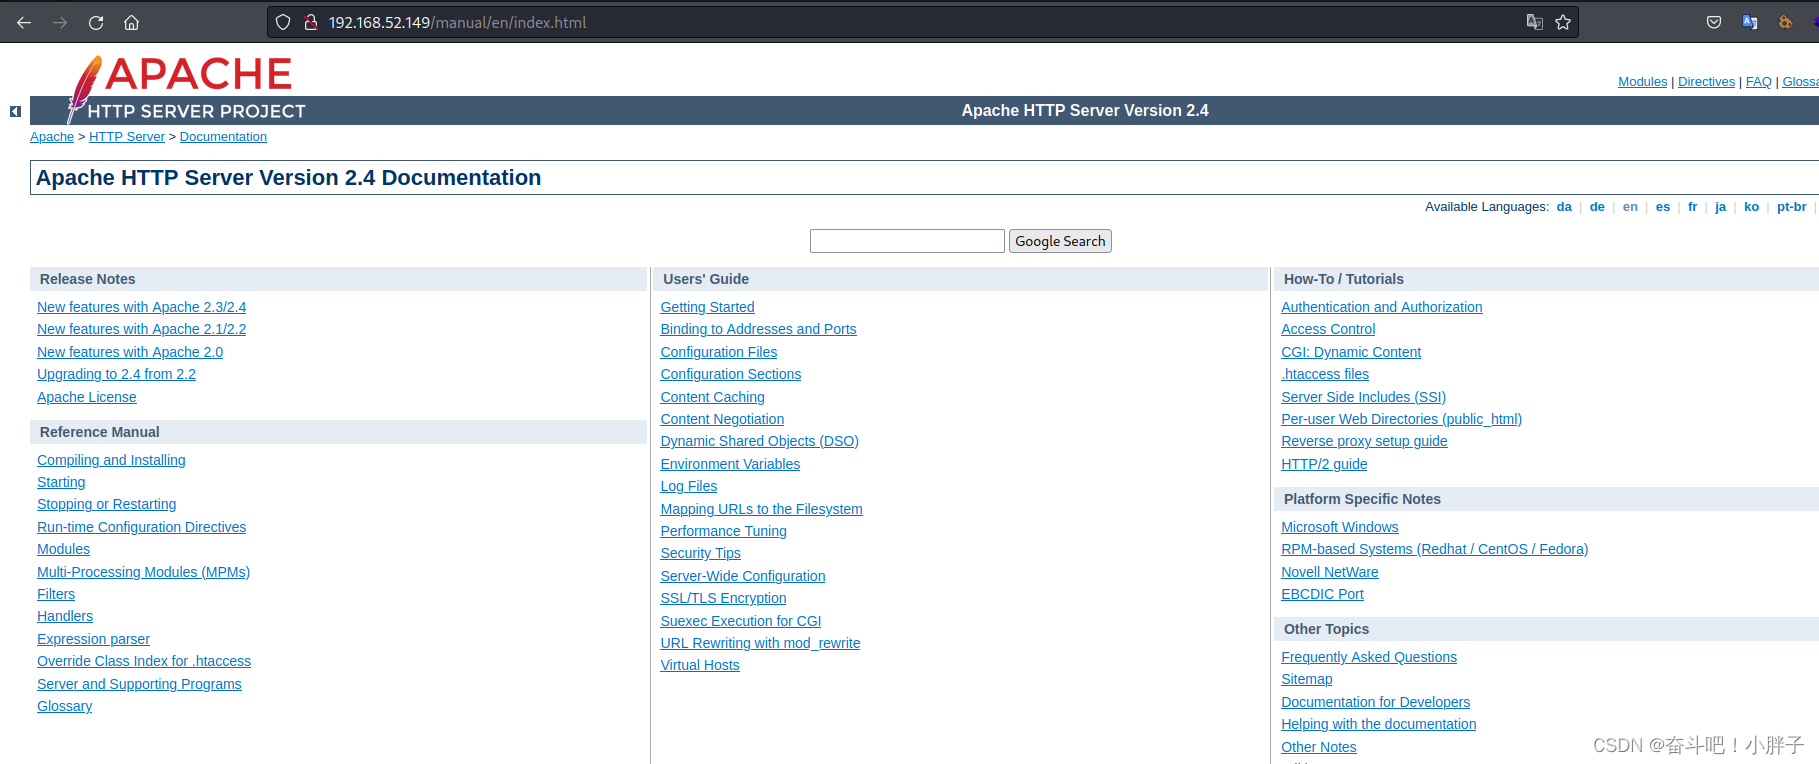This screenshot has height=764, width=1819.
Task: Open the Apache License link
Action: [87, 397]
